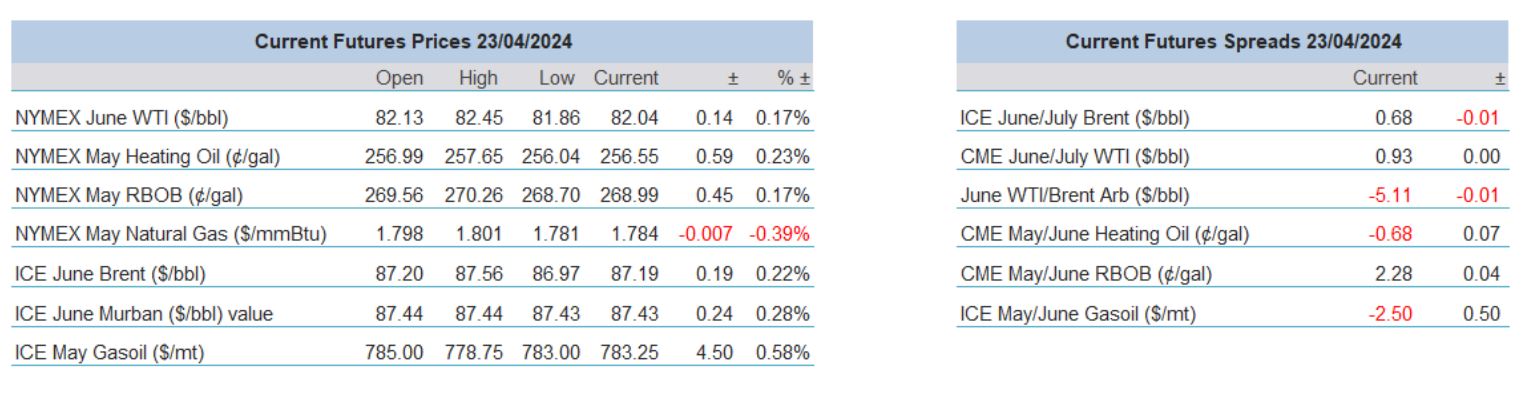Viewport: 1522px width, 407px height.
Task: Click the % ± column header
Action: tap(792, 78)
